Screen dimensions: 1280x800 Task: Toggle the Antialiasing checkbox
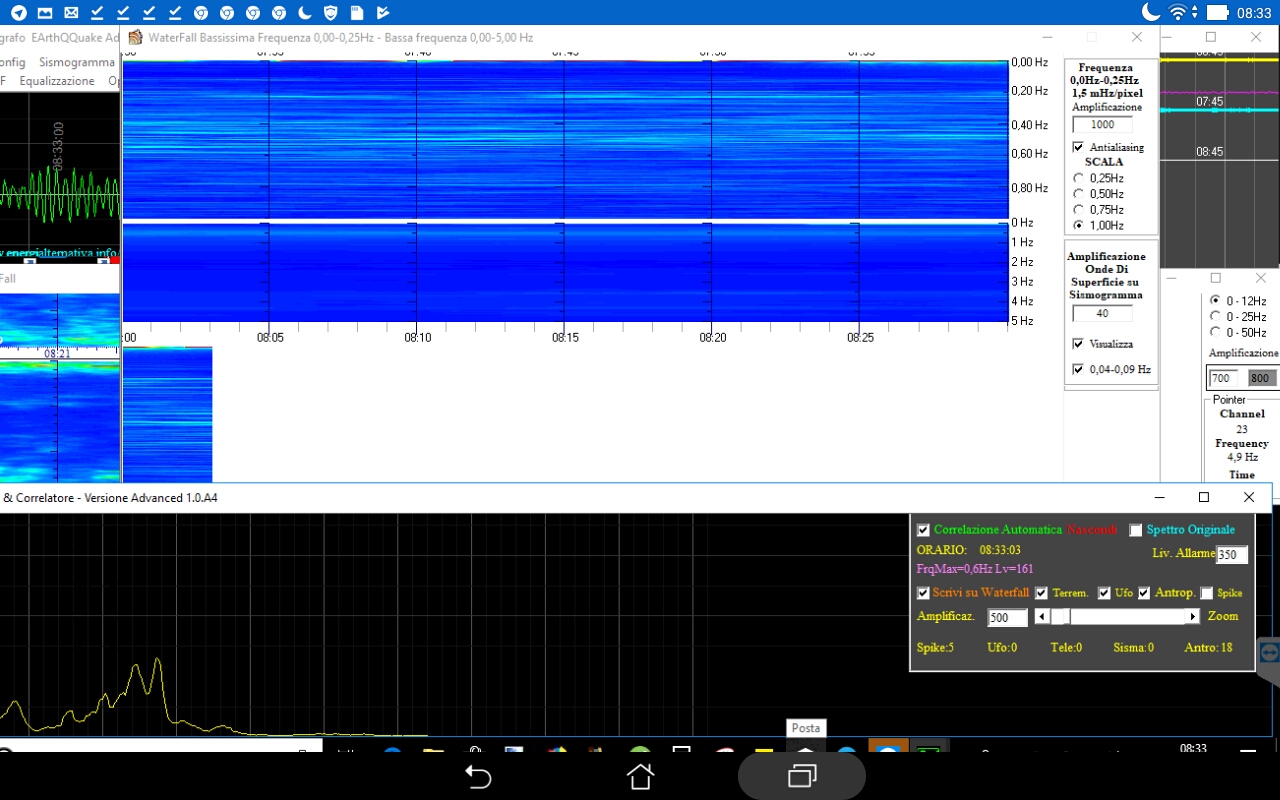click(x=1078, y=147)
